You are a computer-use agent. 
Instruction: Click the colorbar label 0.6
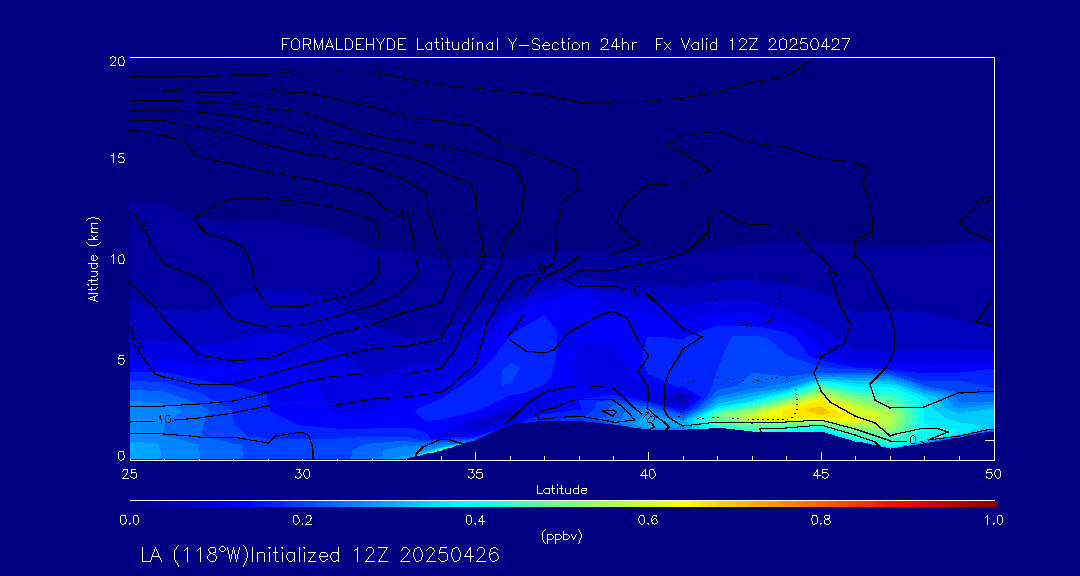click(648, 520)
